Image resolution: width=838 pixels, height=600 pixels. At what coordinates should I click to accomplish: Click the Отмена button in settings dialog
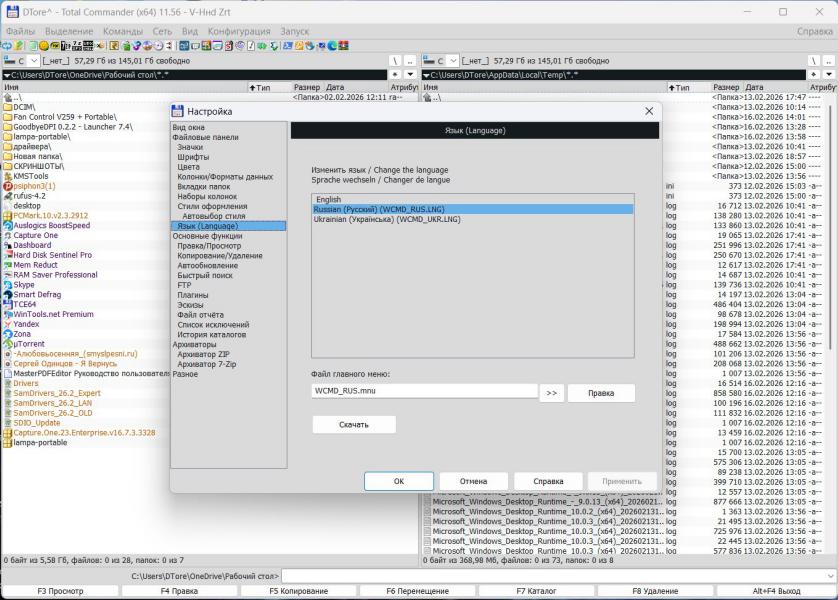(x=473, y=481)
